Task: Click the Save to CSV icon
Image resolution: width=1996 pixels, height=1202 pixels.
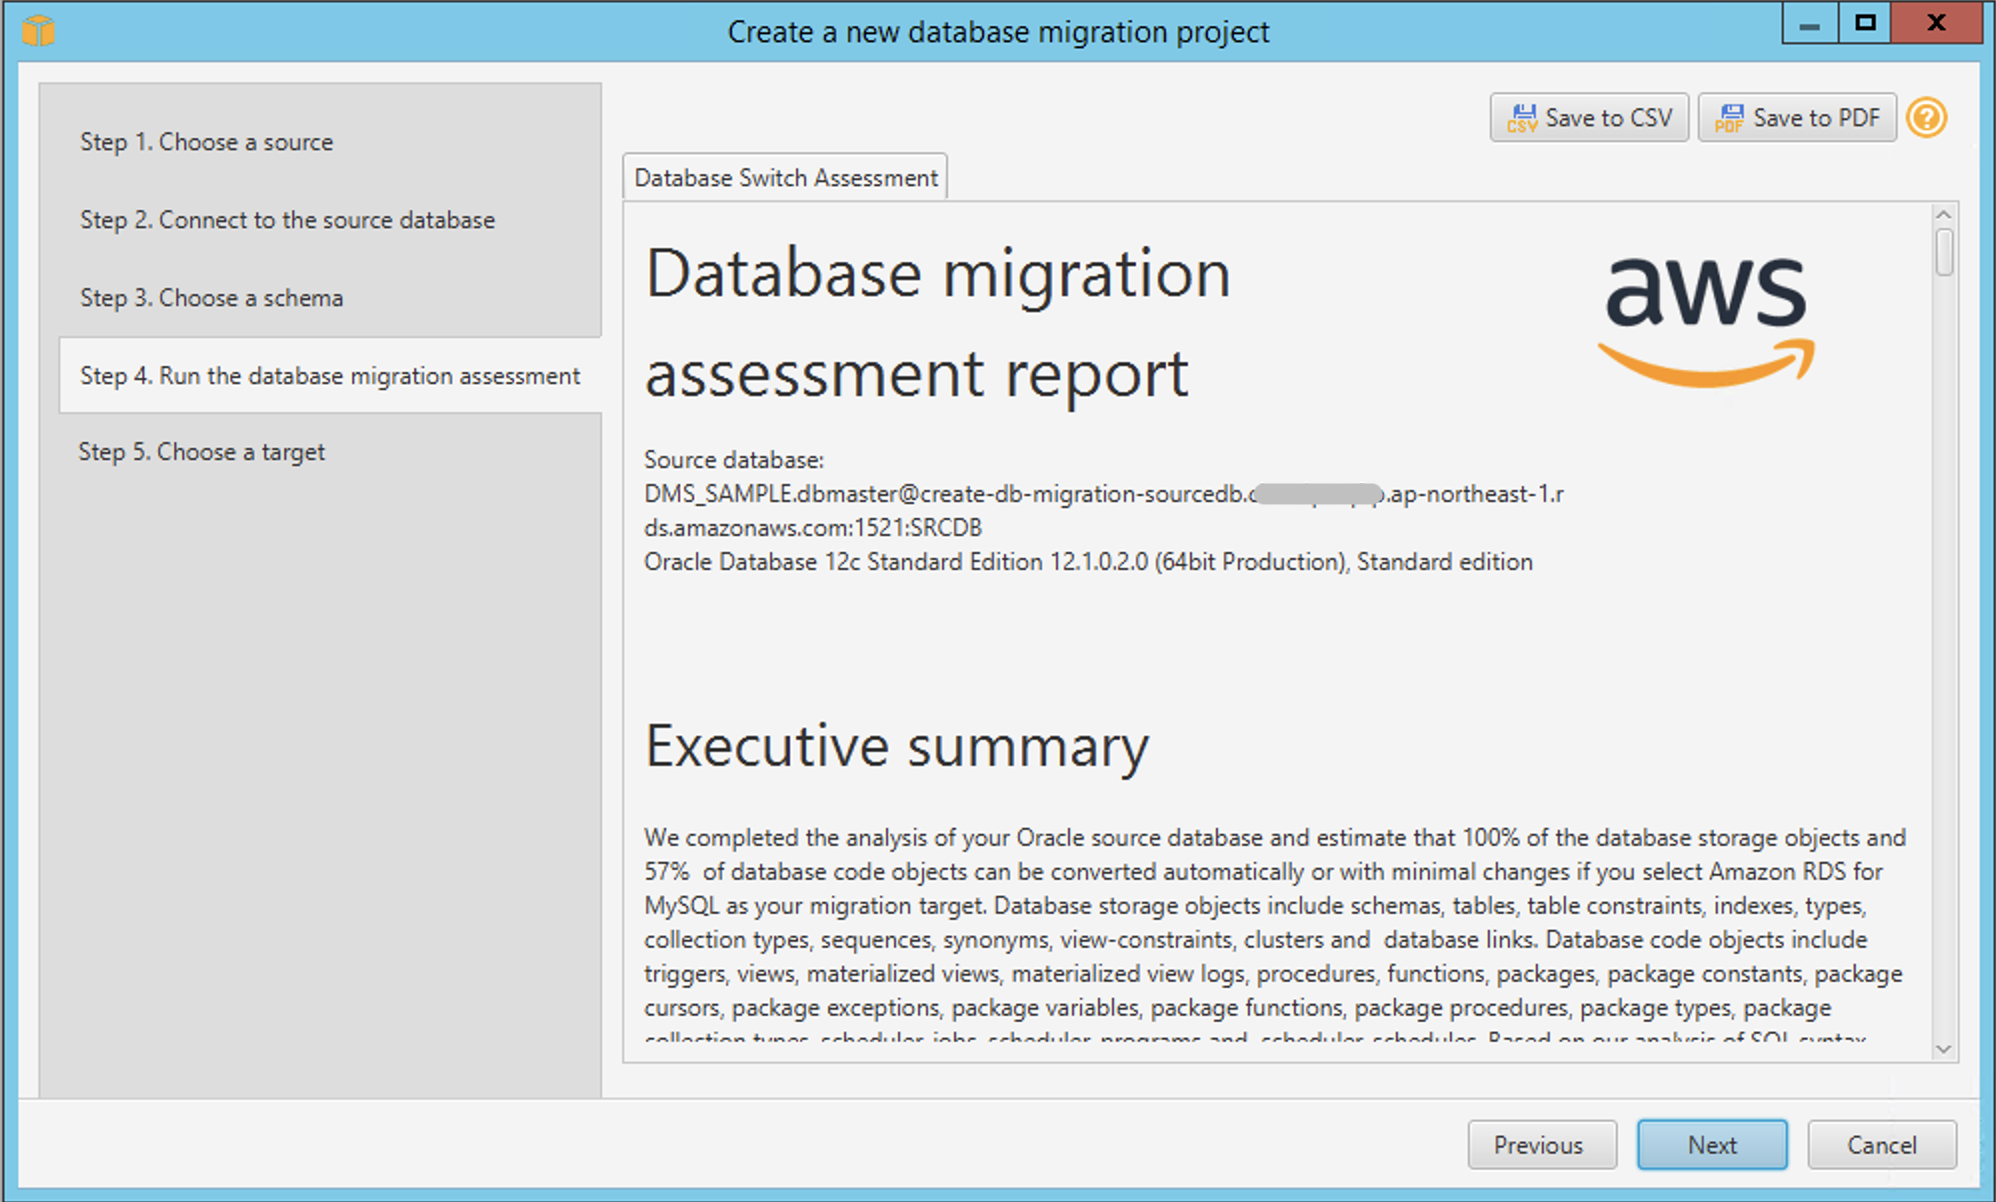Action: click(x=1588, y=117)
